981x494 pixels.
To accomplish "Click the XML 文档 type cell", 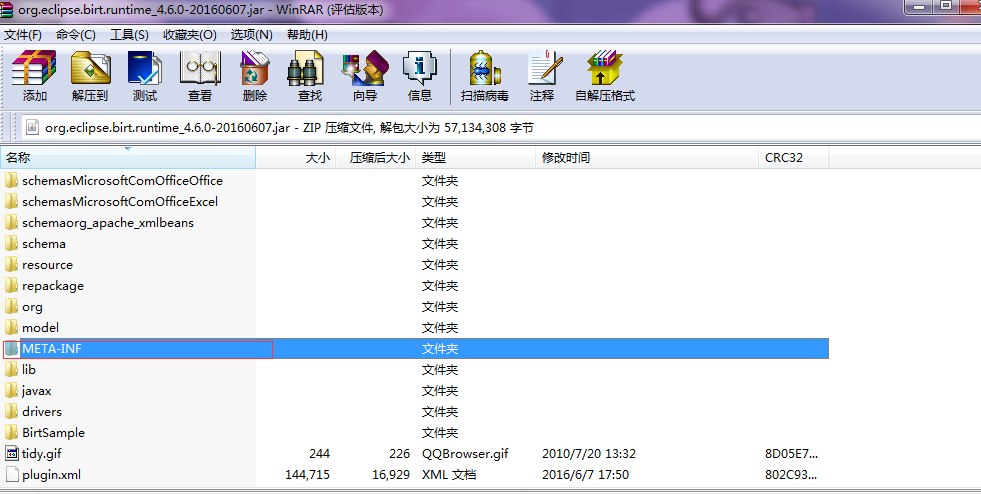I will [x=449, y=475].
